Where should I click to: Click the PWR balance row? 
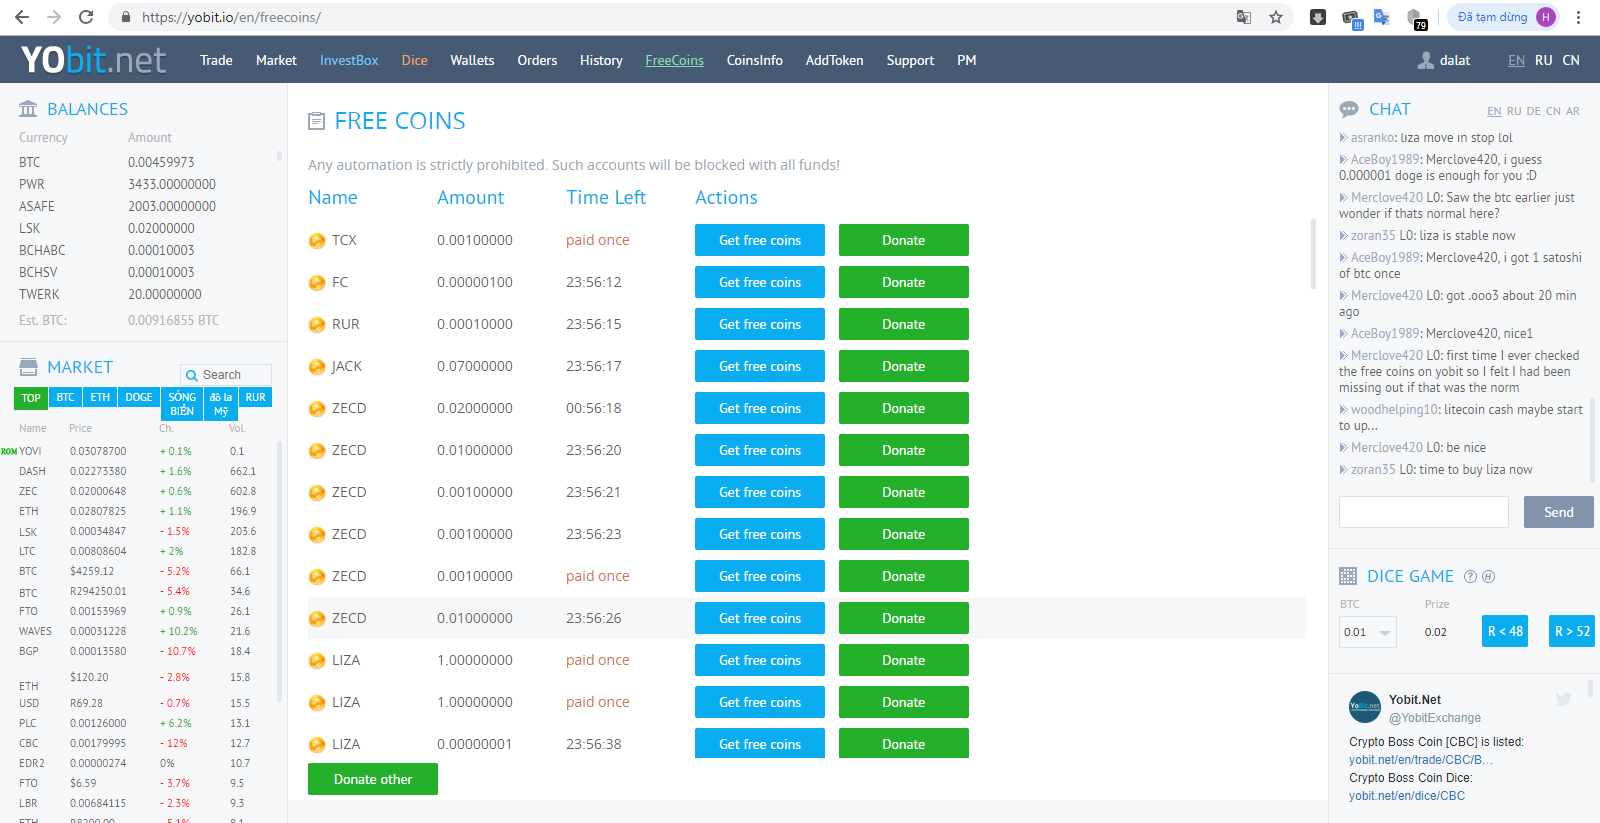tap(143, 184)
